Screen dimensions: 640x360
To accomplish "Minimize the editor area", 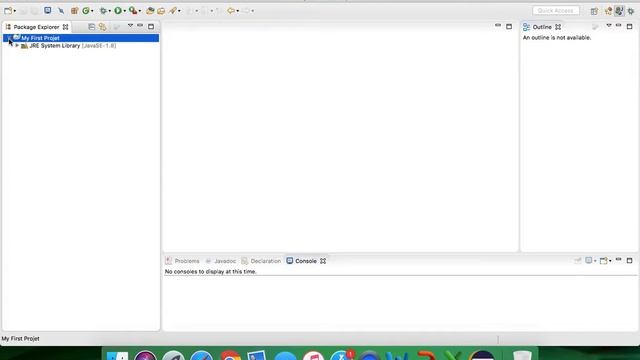I will [498, 26].
